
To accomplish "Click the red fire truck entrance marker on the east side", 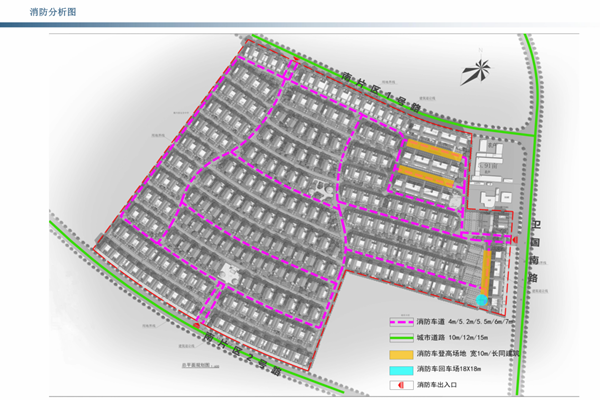I will pyautogui.click(x=514, y=240).
